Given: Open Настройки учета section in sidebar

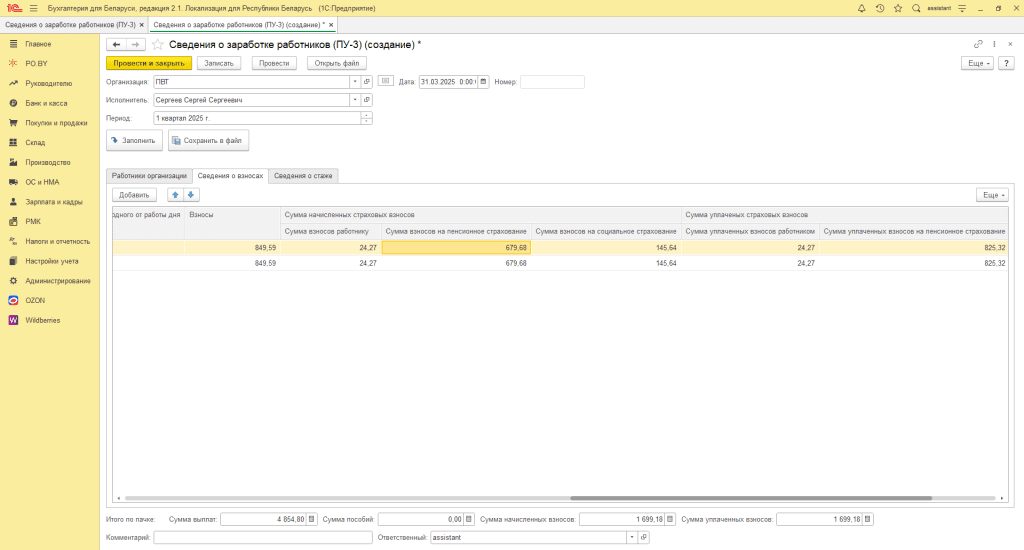Looking at the screenshot, I should [52, 261].
